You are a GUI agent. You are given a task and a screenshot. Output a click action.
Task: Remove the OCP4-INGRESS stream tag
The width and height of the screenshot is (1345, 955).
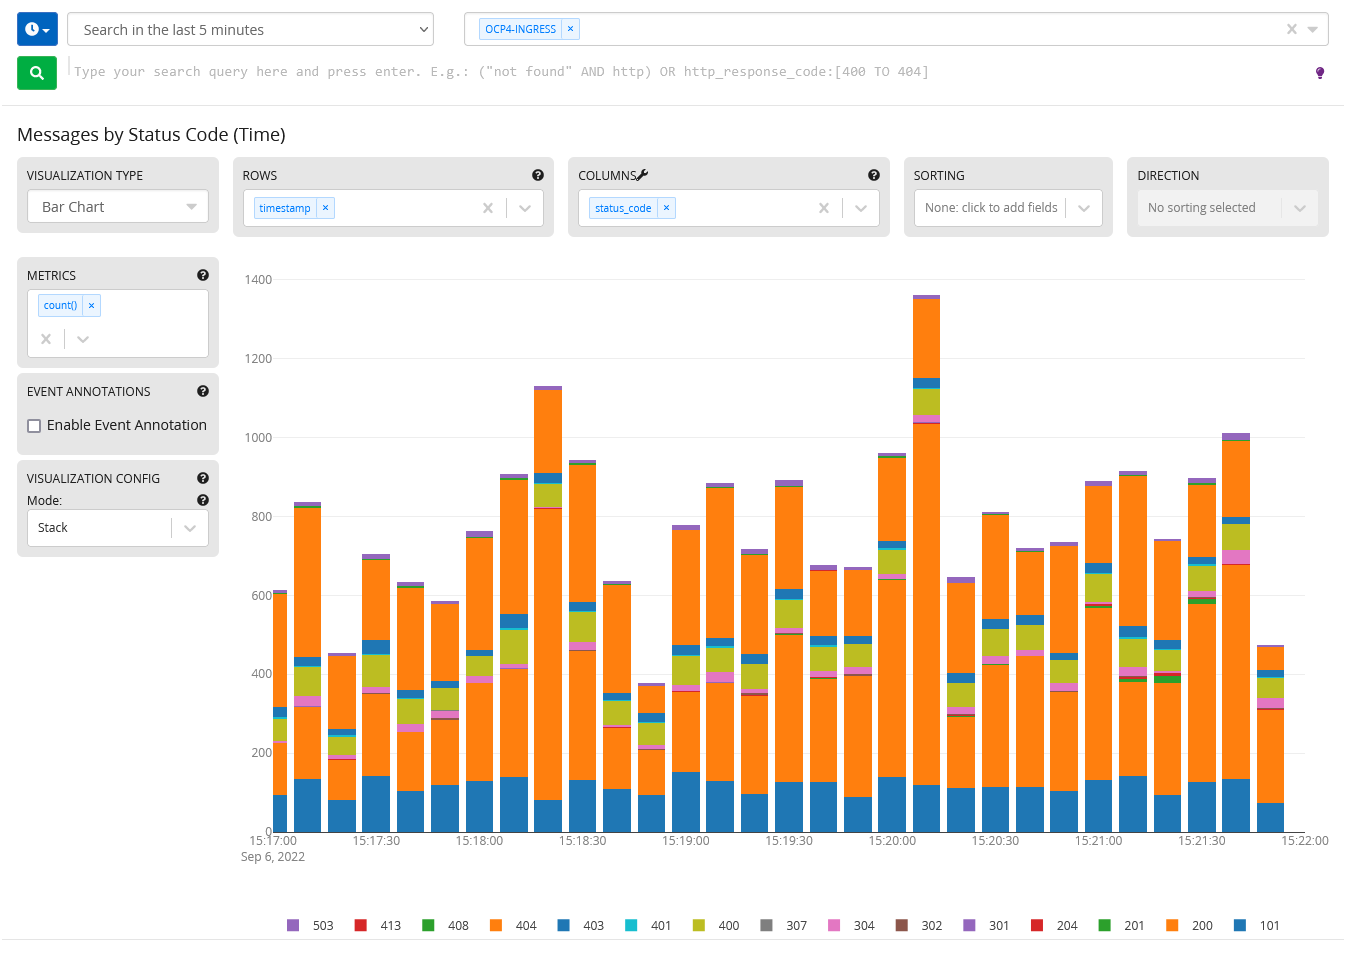(x=571, y=29)
